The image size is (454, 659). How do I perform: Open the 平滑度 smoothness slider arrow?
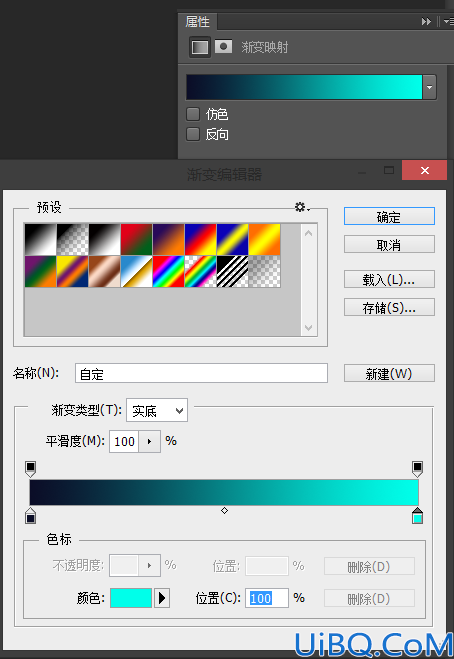coord(149,441)
